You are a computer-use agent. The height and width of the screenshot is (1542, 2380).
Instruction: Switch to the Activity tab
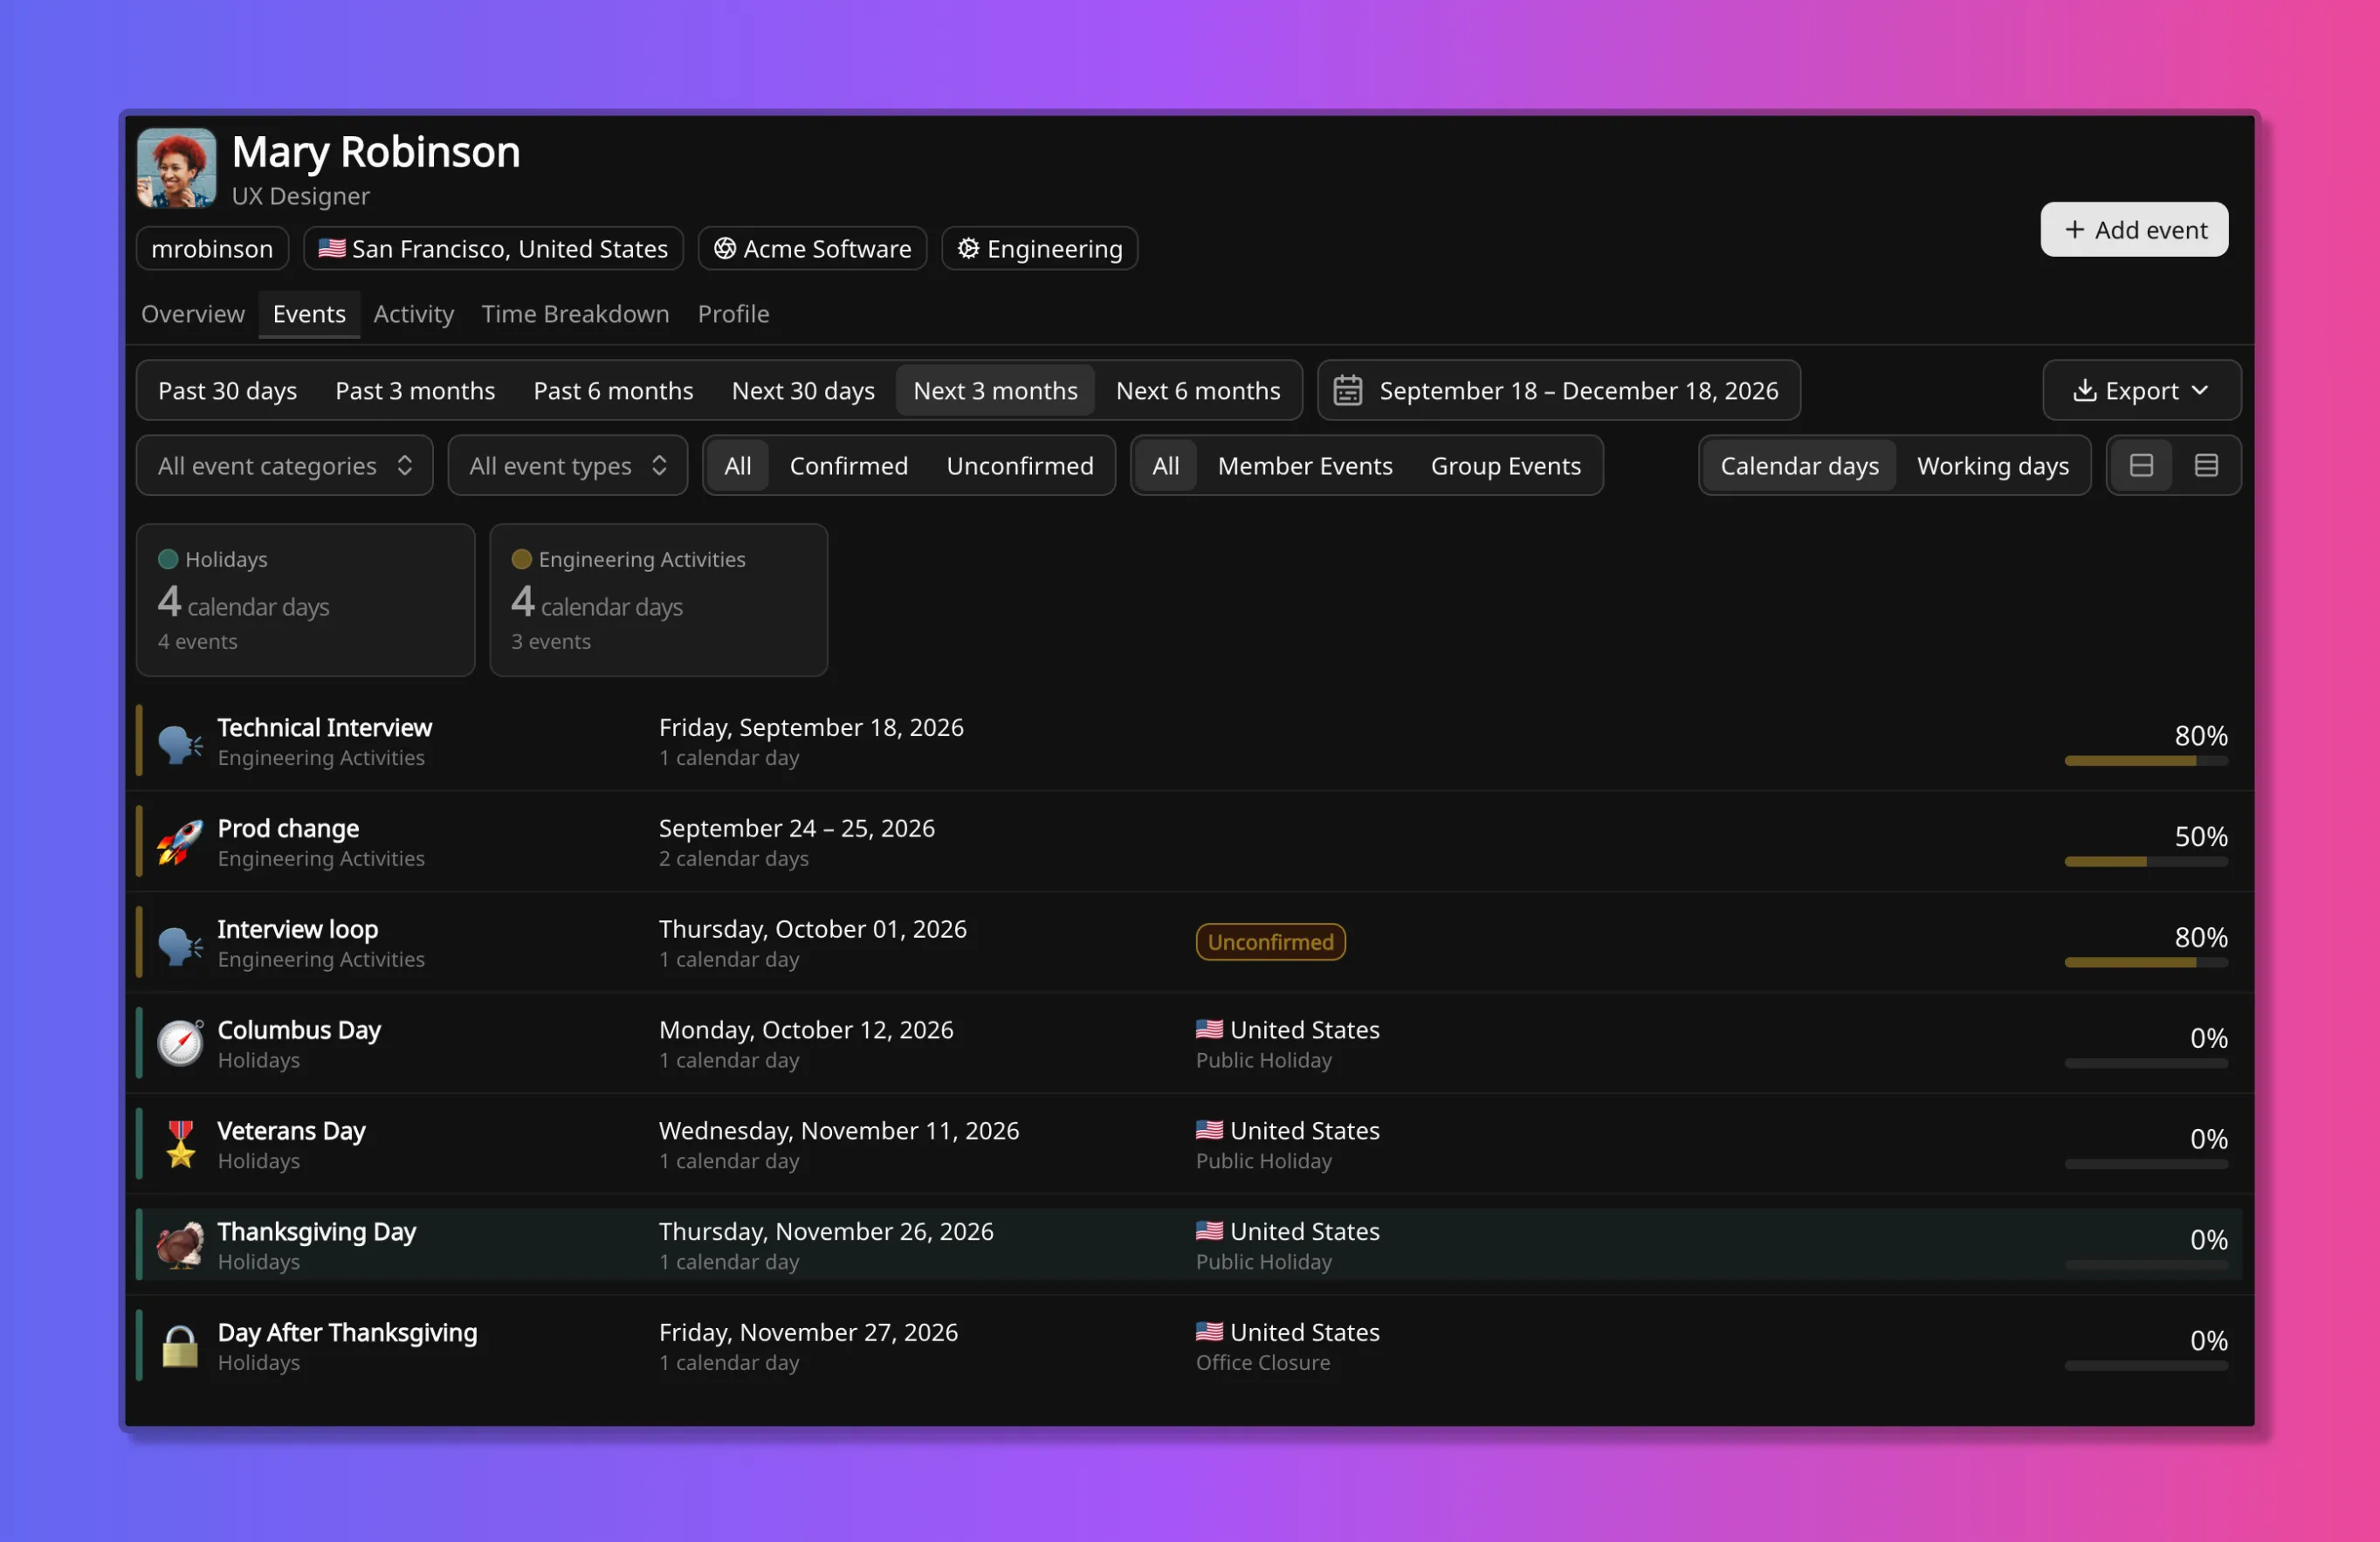413,314
